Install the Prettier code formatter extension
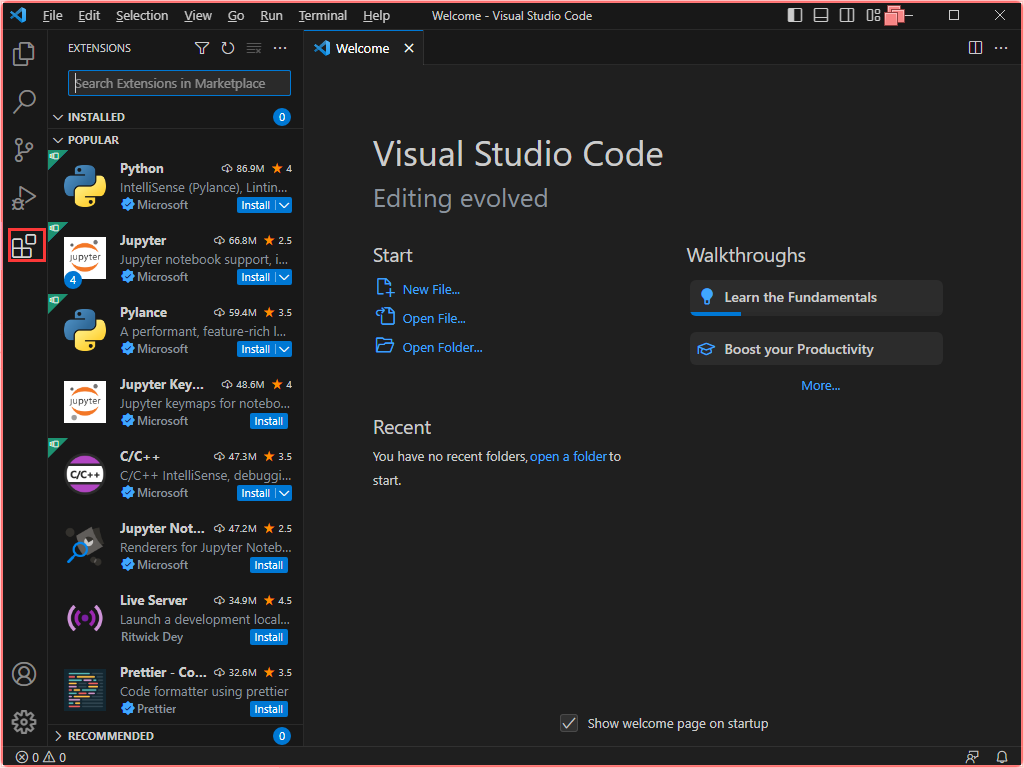The height and width of the screenshot is (768, 1024). point(268,709)
